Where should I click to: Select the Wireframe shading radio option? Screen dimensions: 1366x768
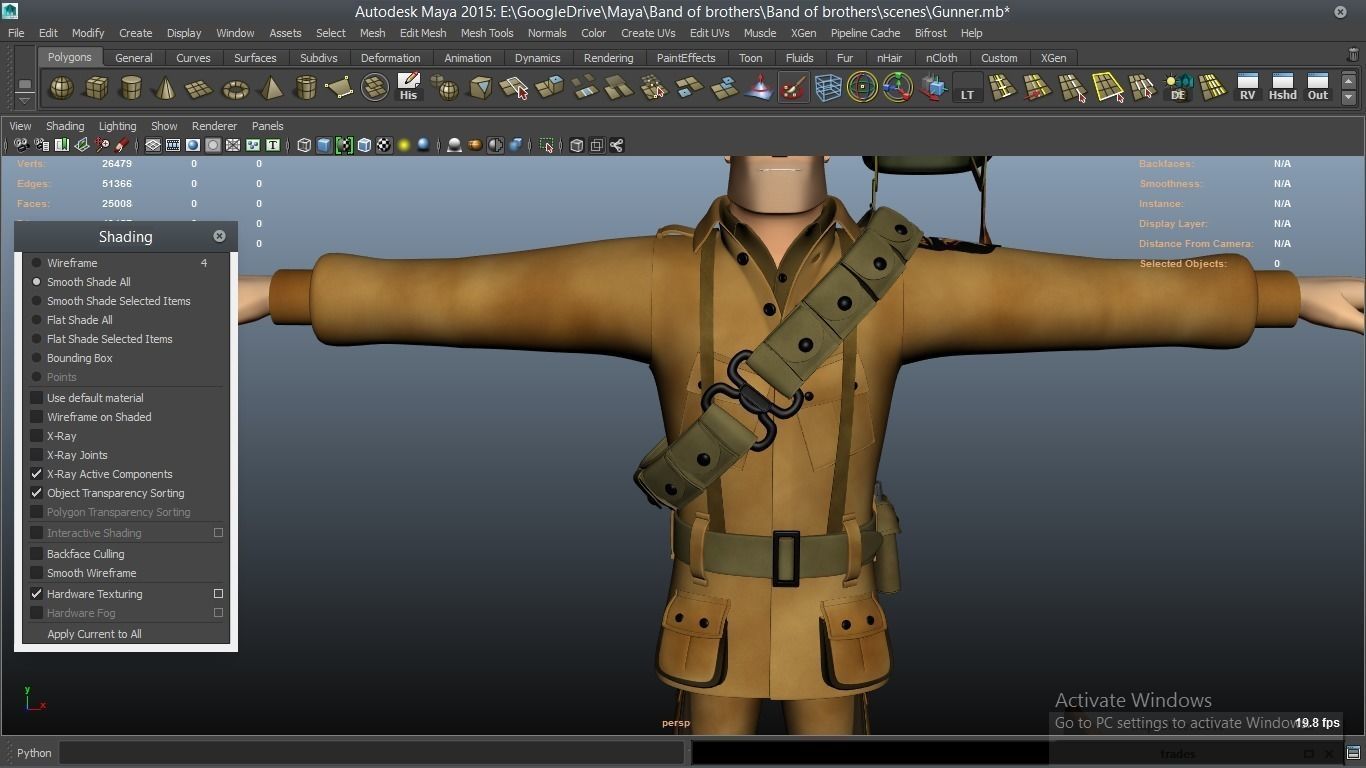coord(37,263)
